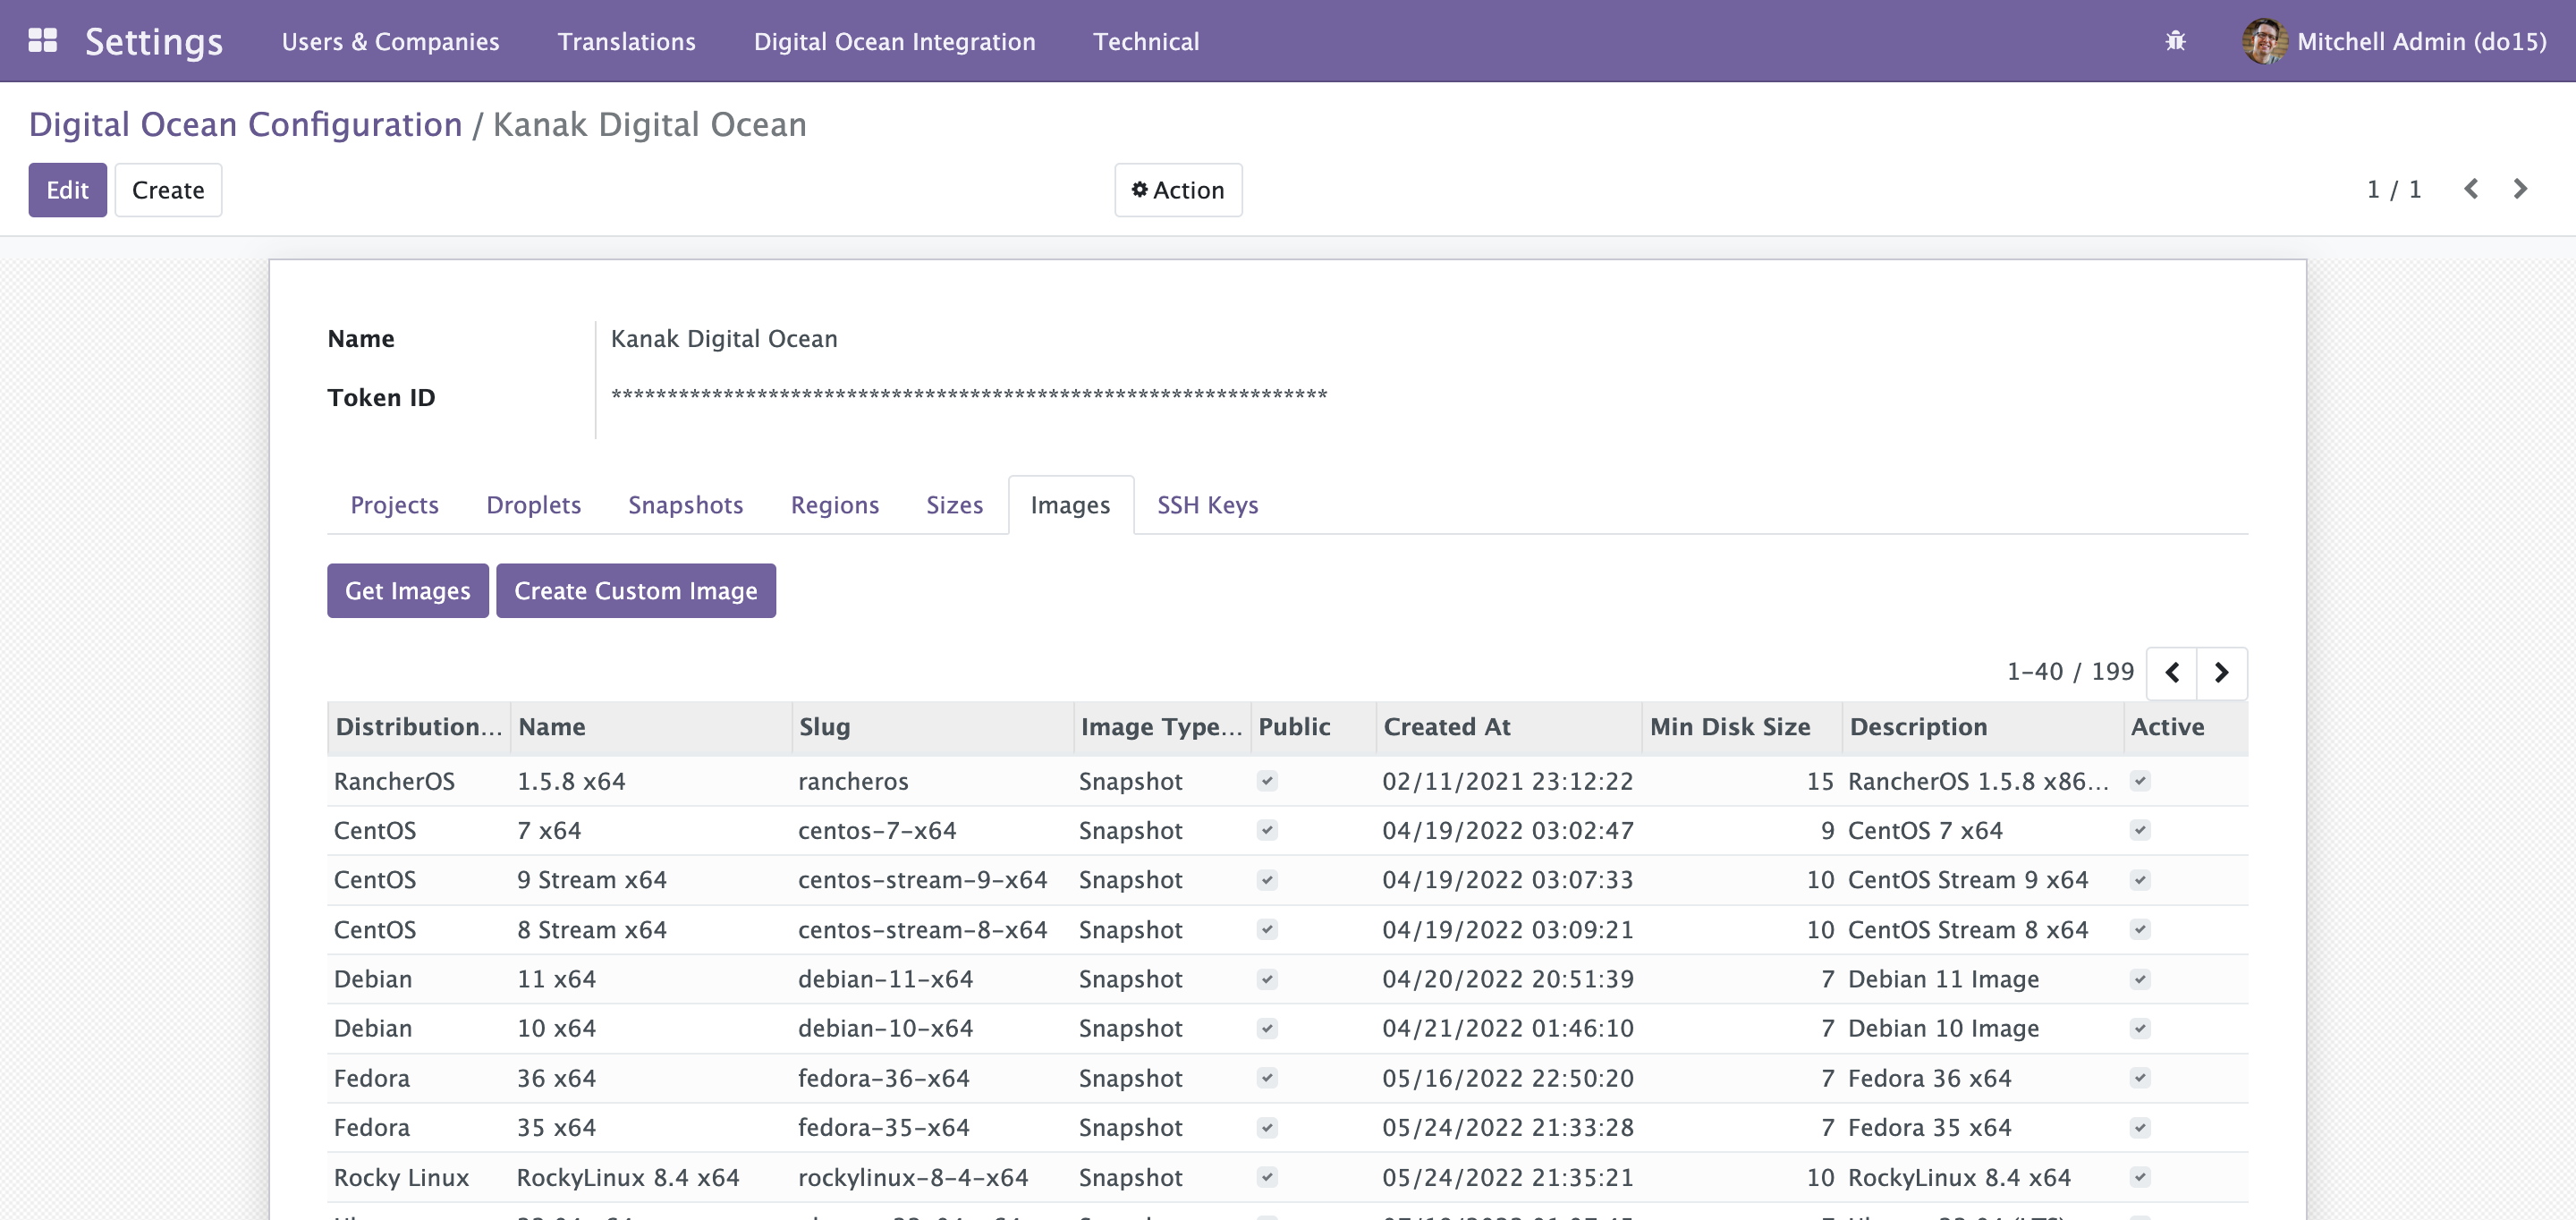Toggle Public checkbox in CentOS 7 x64 row

point(1267,830)
